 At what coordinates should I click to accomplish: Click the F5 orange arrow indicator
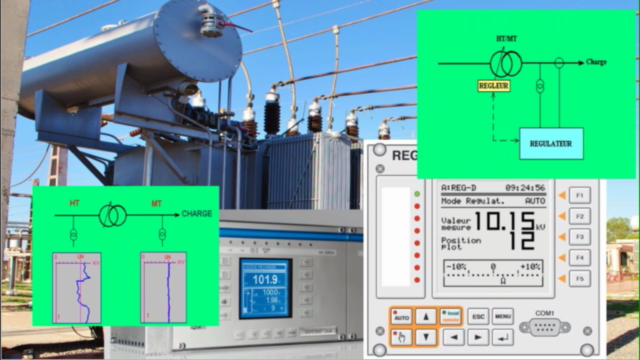pos(562,279)
